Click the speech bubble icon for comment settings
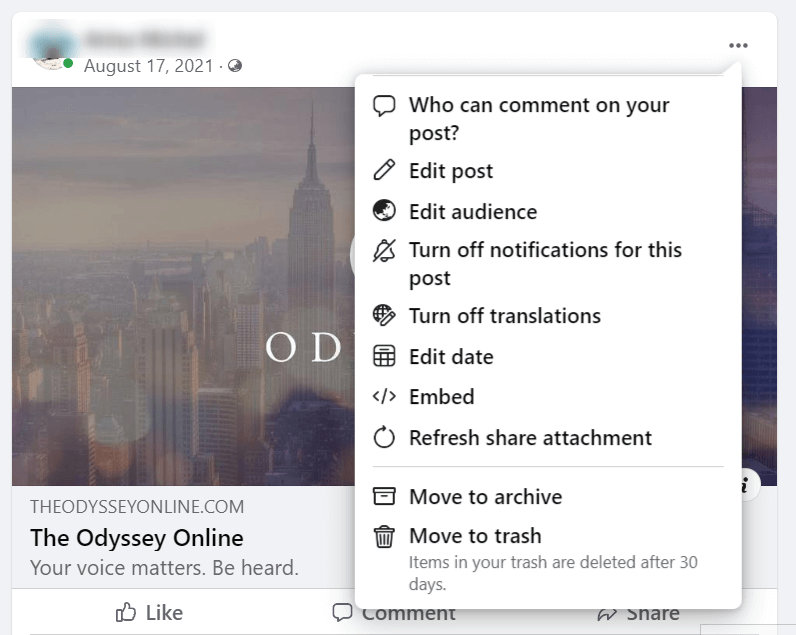The height and width of the screenshot is (635, 796). [384, 106]
